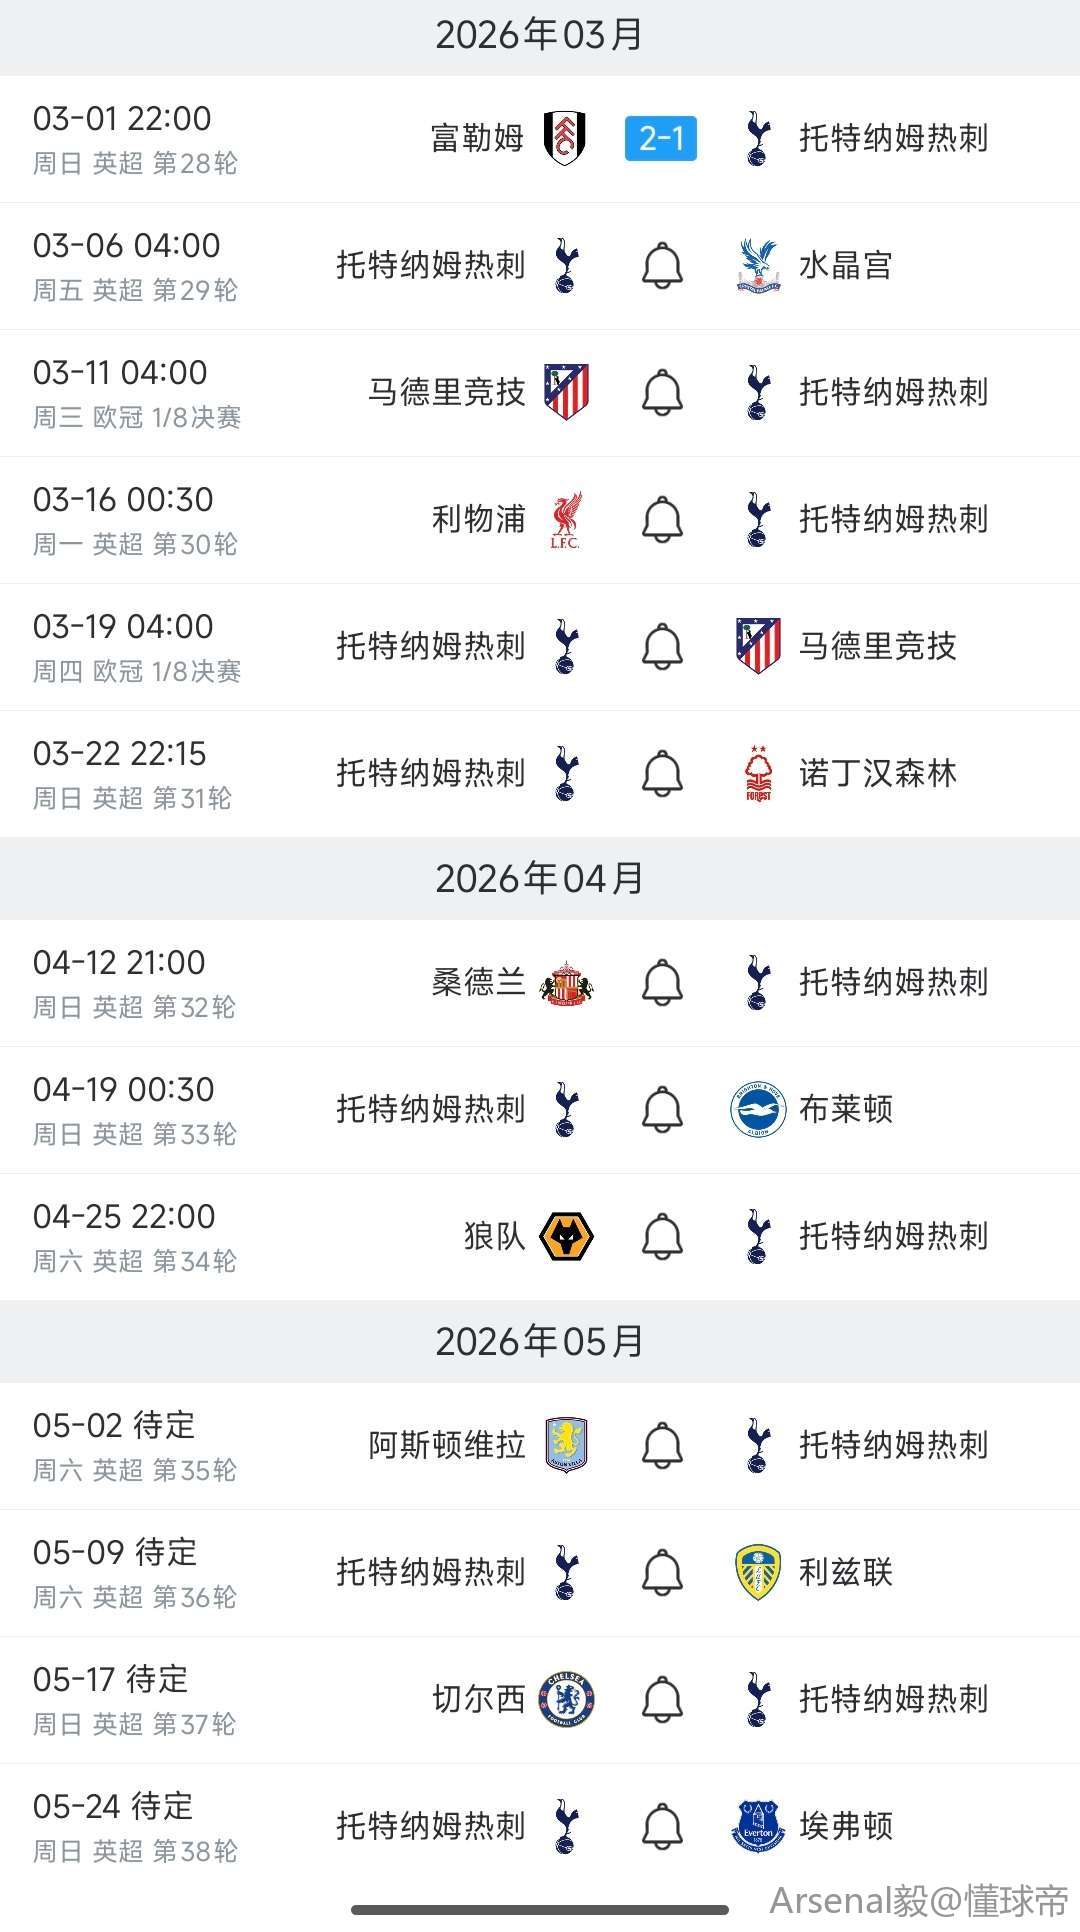This screenshot has width=1080, height=1932.
Task: Open the 2-1 Fulham match score
Action: tap(661, 138)
